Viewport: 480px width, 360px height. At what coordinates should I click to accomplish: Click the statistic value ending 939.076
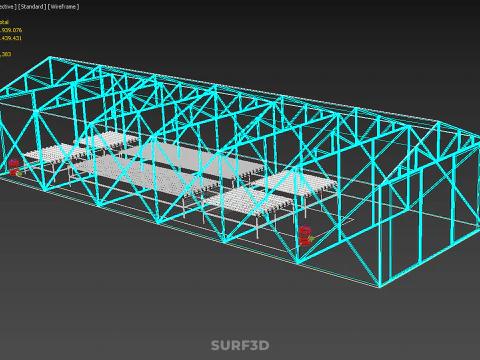click(x=11, y=30)
